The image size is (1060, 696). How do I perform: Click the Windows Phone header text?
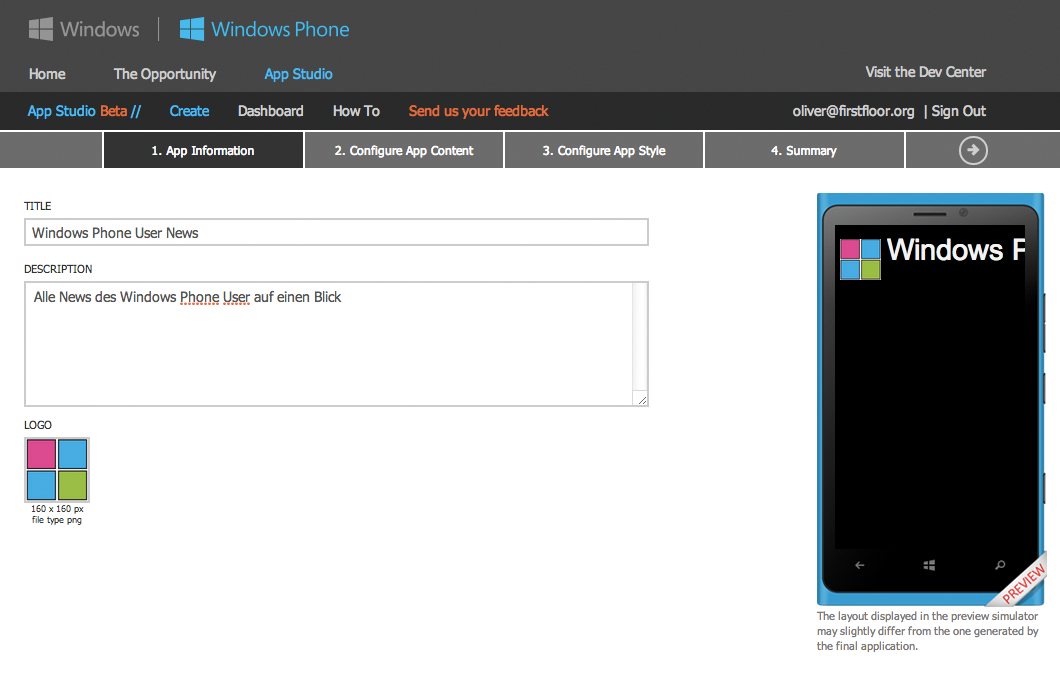[280, 29]
